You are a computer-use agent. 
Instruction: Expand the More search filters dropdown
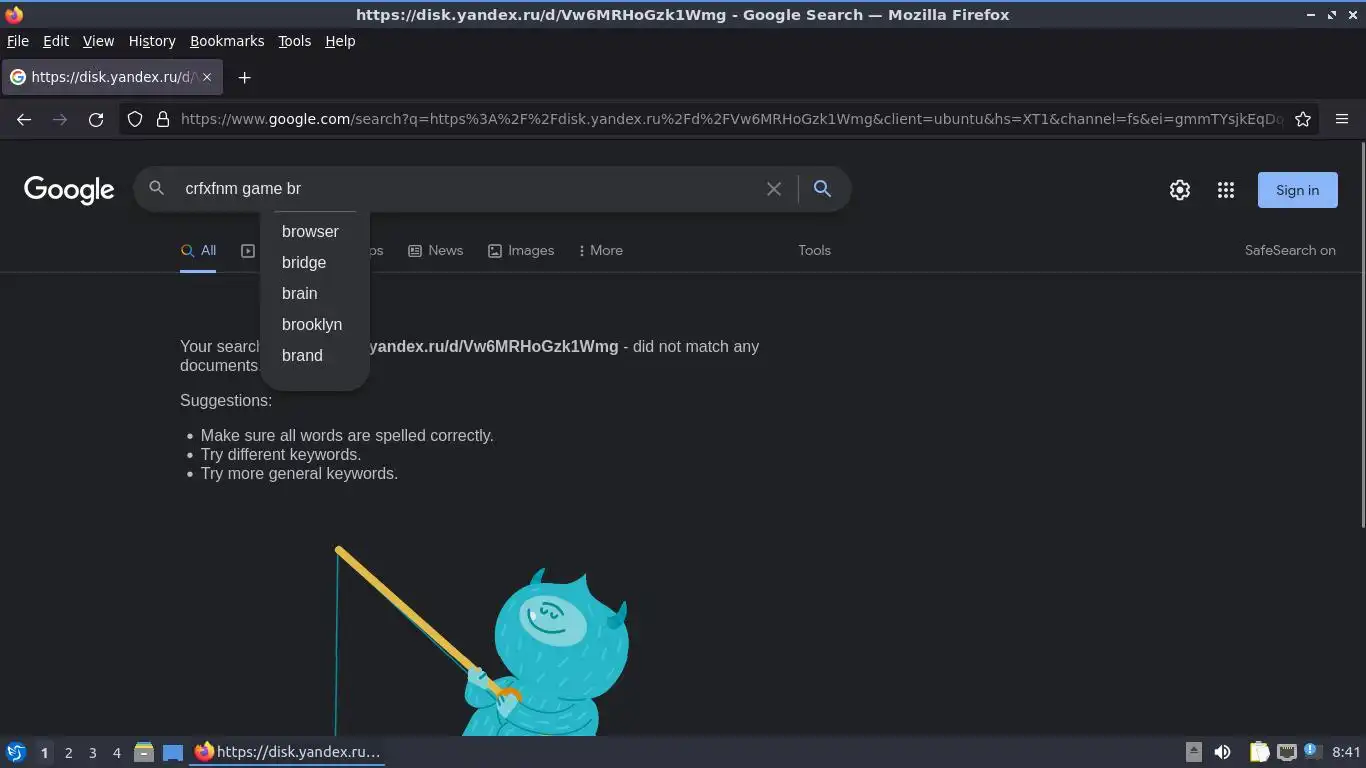[x=600, y=250]
